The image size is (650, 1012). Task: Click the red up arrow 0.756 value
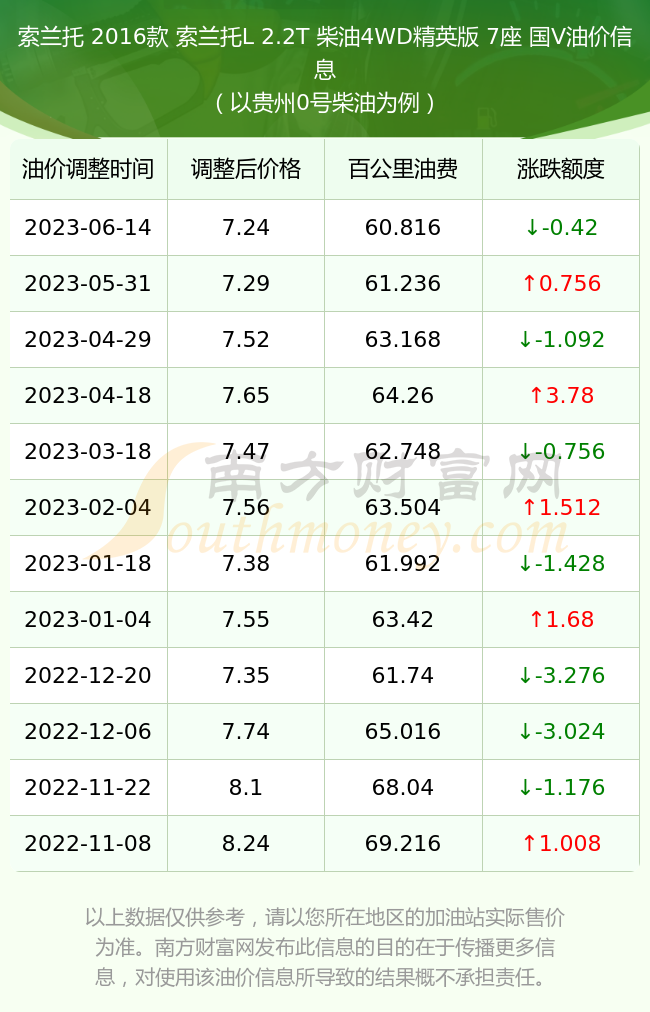tap(561, 283)
